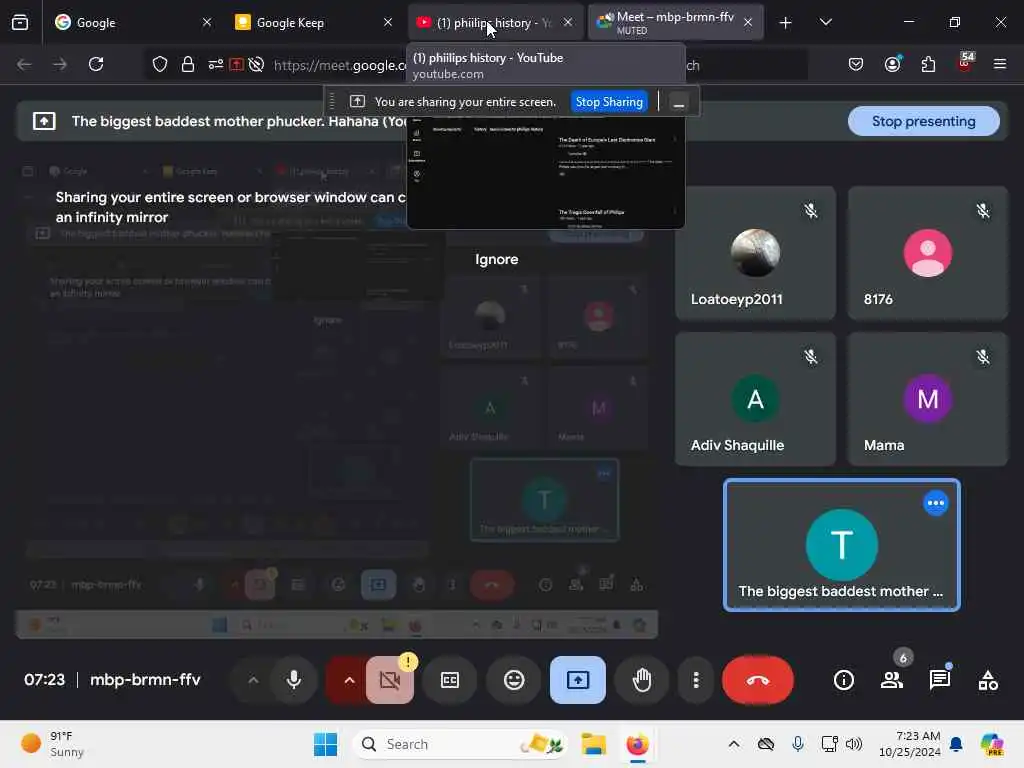Click the present screen button in control bar
Image resolution: width=1024 pixels, height=768 pixels.
point(578,680)
